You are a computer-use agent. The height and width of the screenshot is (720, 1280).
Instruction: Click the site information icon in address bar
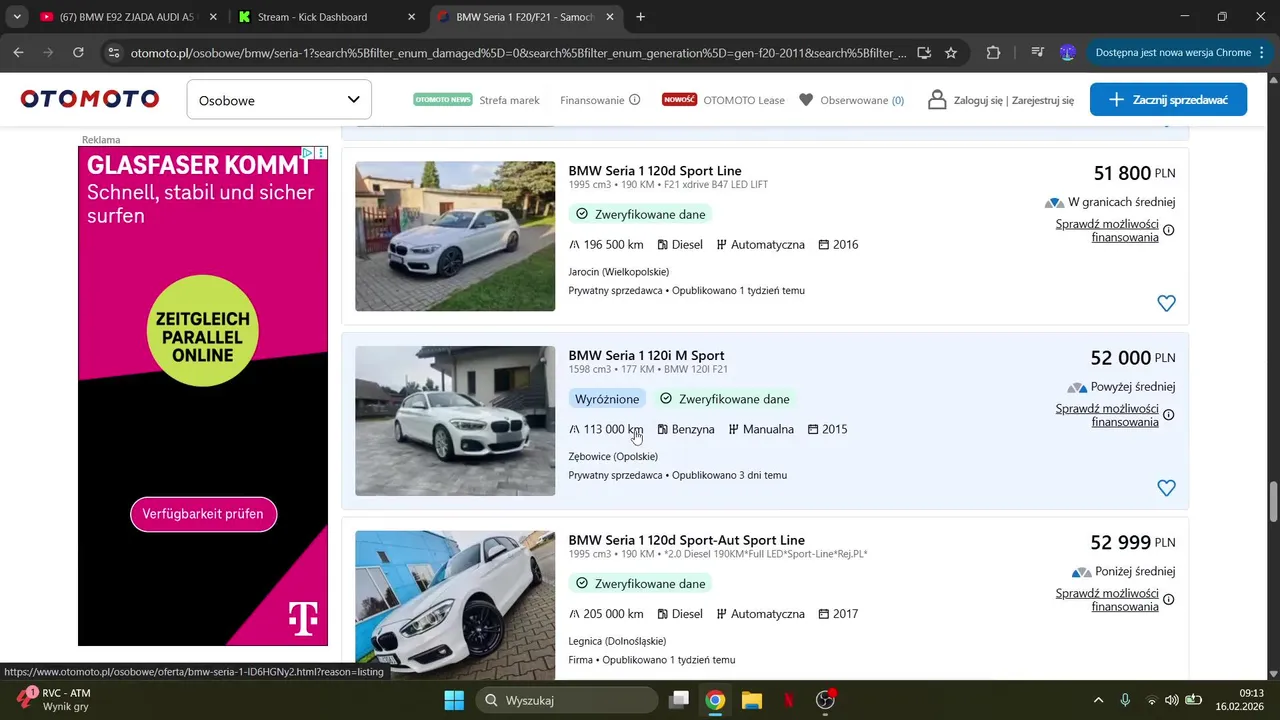[113, 53]
